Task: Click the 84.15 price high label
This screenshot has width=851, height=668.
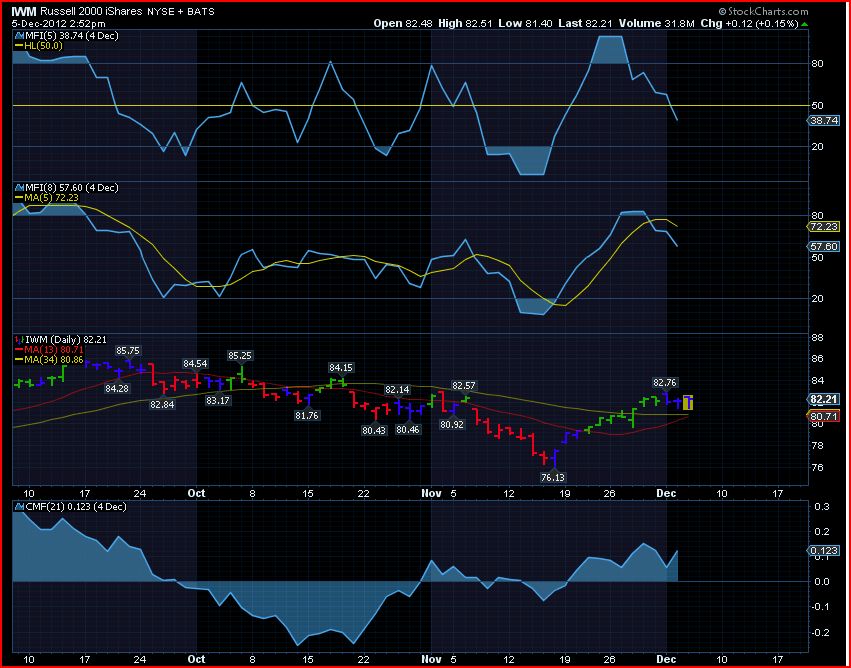Action: click(341, 367)
